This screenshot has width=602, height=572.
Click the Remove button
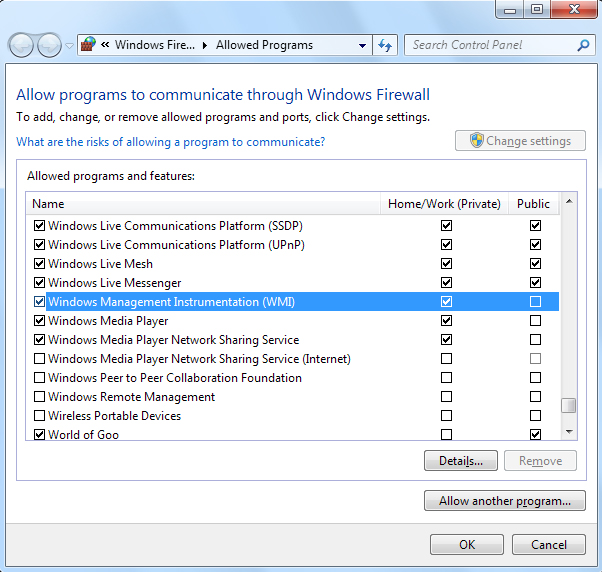pyautogui.click(x=540, y=460)
